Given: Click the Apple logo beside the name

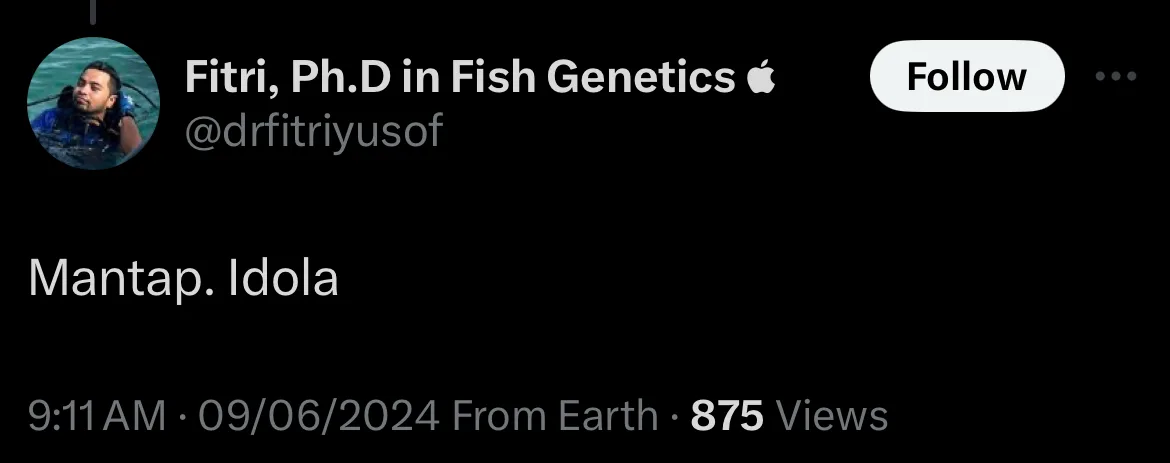Looking at the screenshot, I should coord(760,77).
